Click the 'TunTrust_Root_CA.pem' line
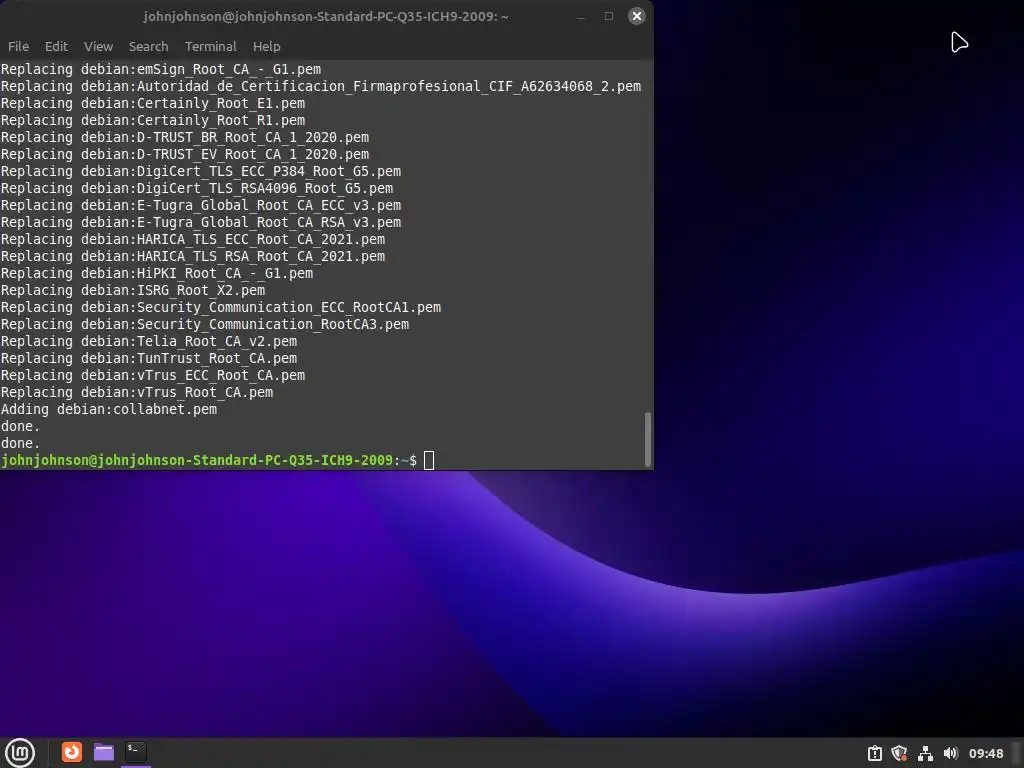This screenshot has height=768, width=1024. pyautogui.click(x=149, y=359)
